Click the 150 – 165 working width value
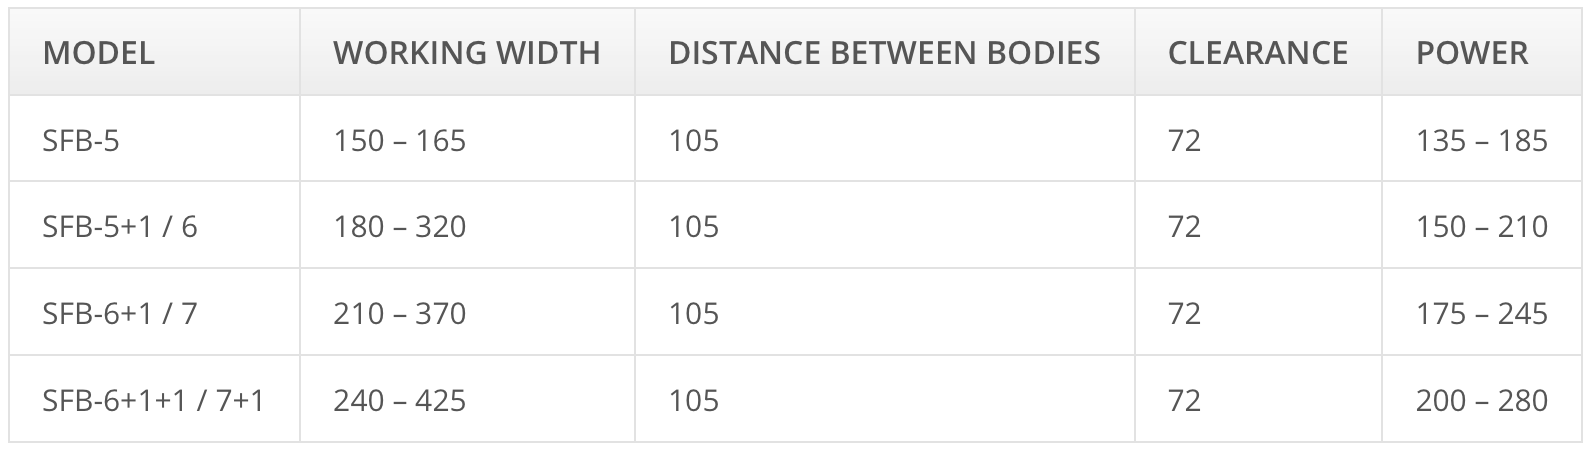This screenshot has height=450, width=1590. (x=399, y=140)
